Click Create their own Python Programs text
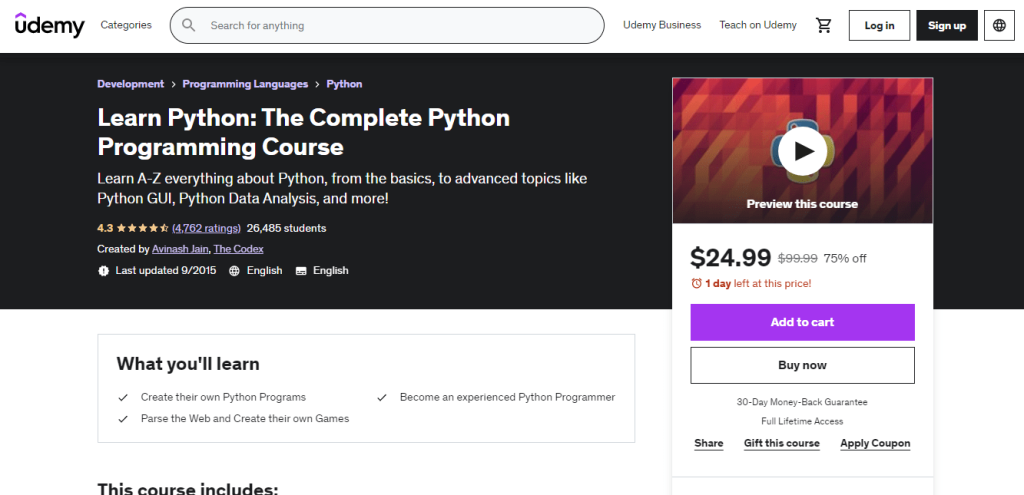 click(223, 397)
